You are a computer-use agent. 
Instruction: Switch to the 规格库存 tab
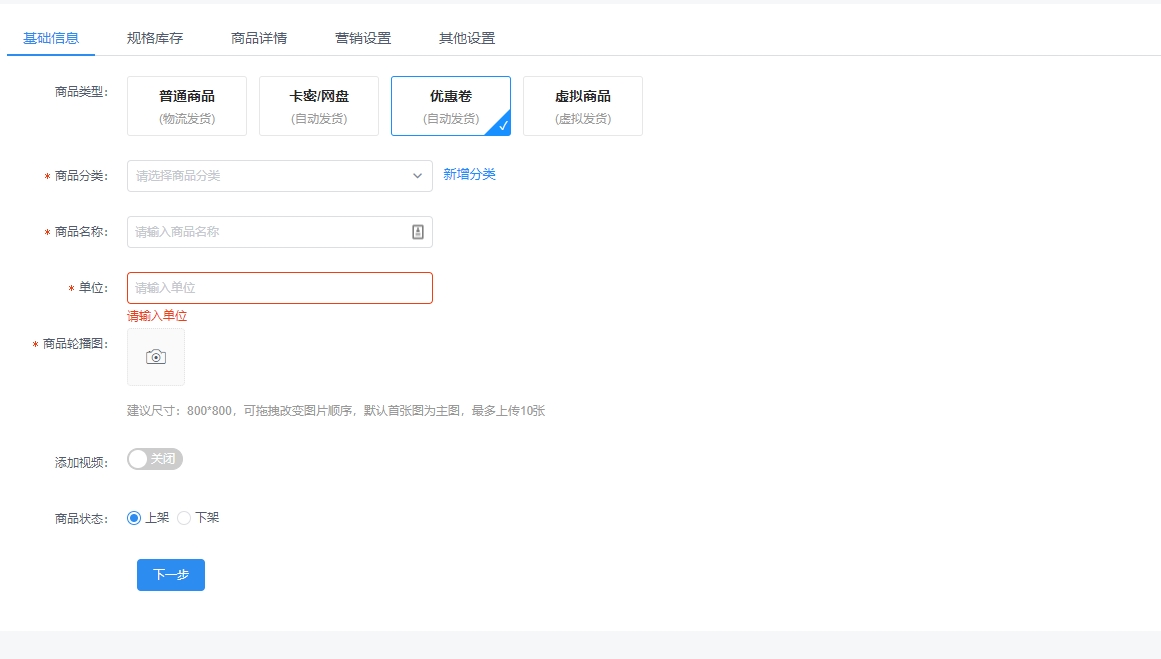click(155, 38)
